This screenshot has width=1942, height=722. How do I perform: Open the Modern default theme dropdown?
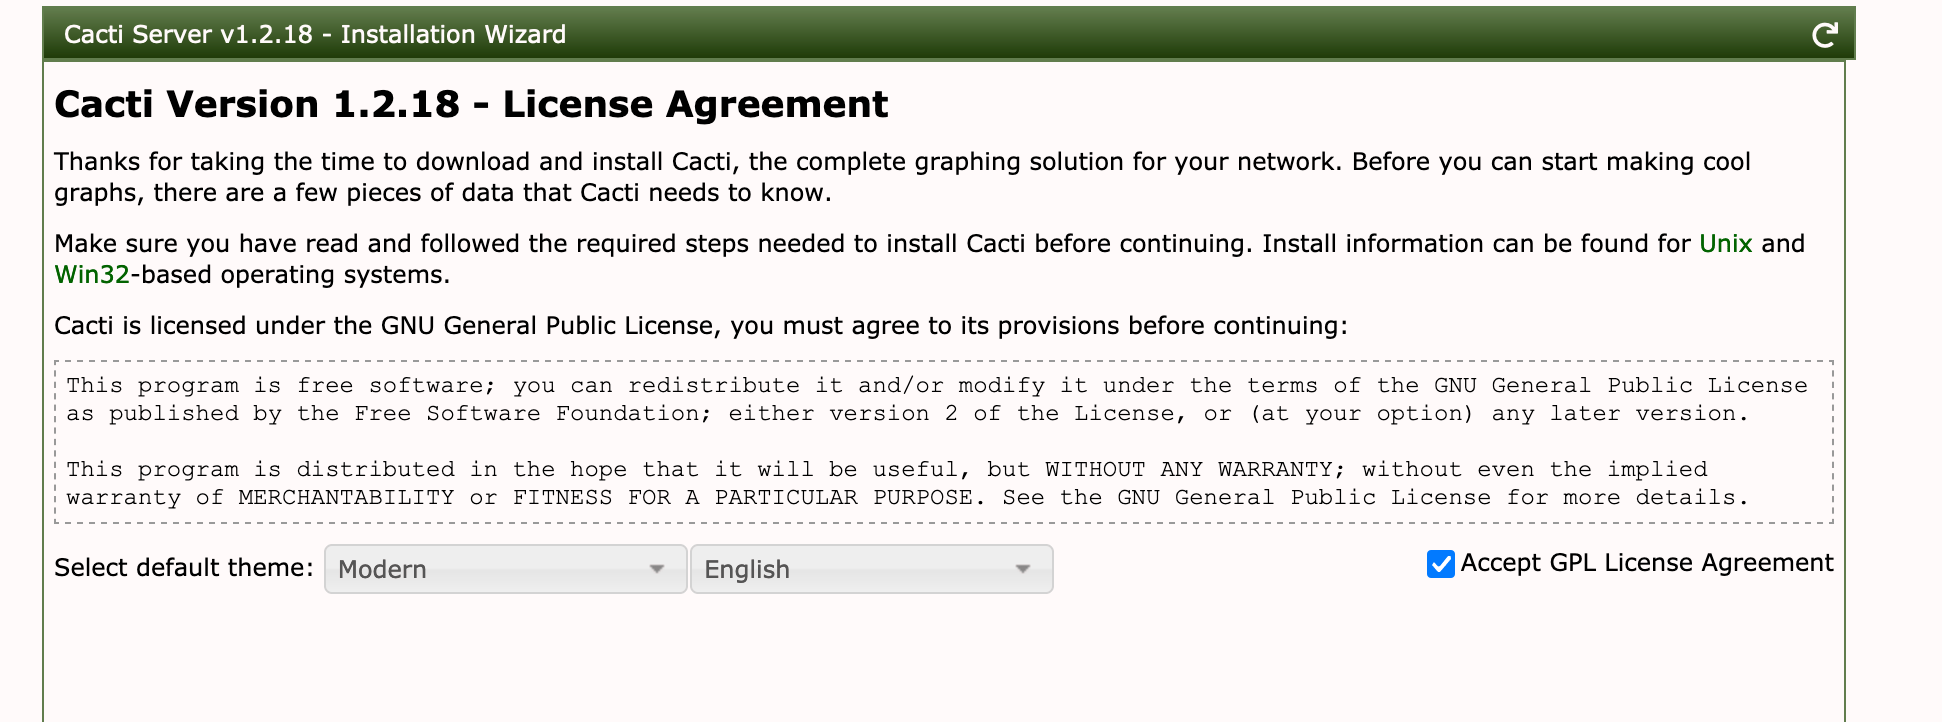(x=490, y=569)
